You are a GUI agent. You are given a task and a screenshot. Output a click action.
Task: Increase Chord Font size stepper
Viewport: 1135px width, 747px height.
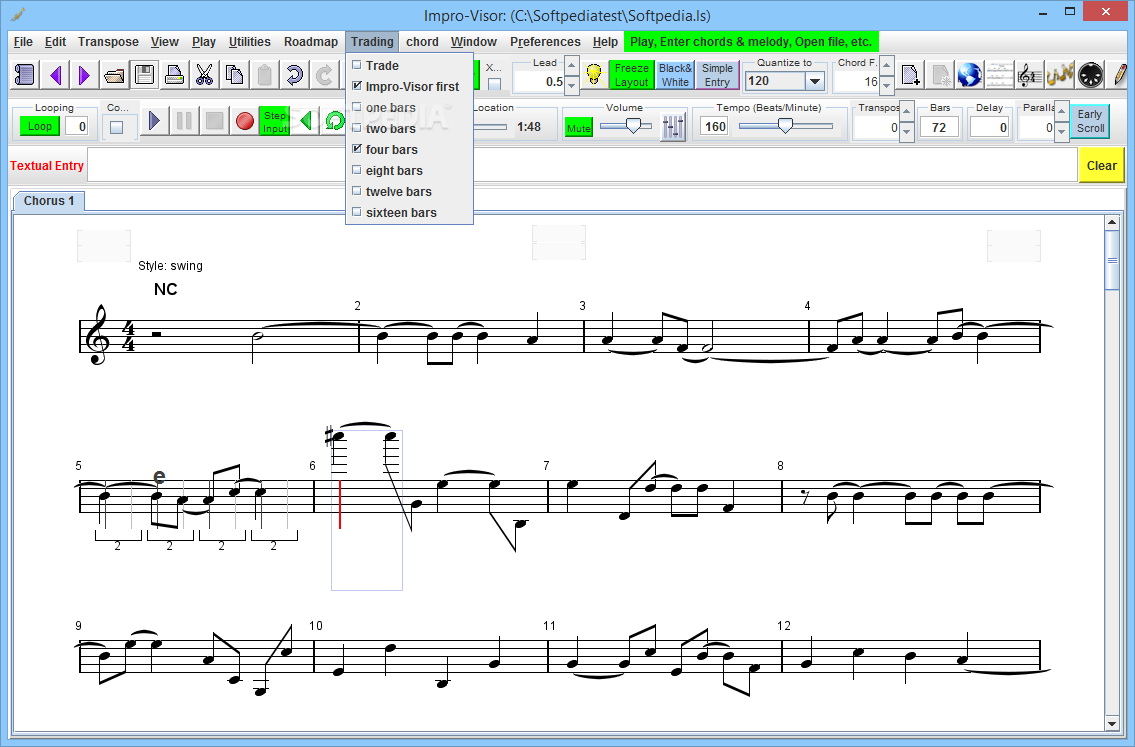coord(887,66)
